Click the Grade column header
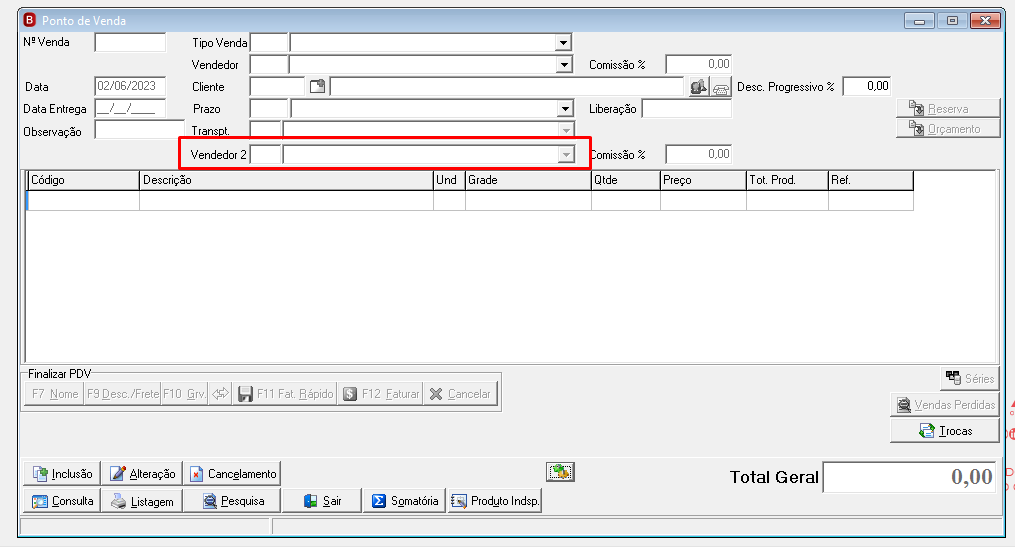Viewport: 1015px width, 547px height. click(x=528, y=181)
